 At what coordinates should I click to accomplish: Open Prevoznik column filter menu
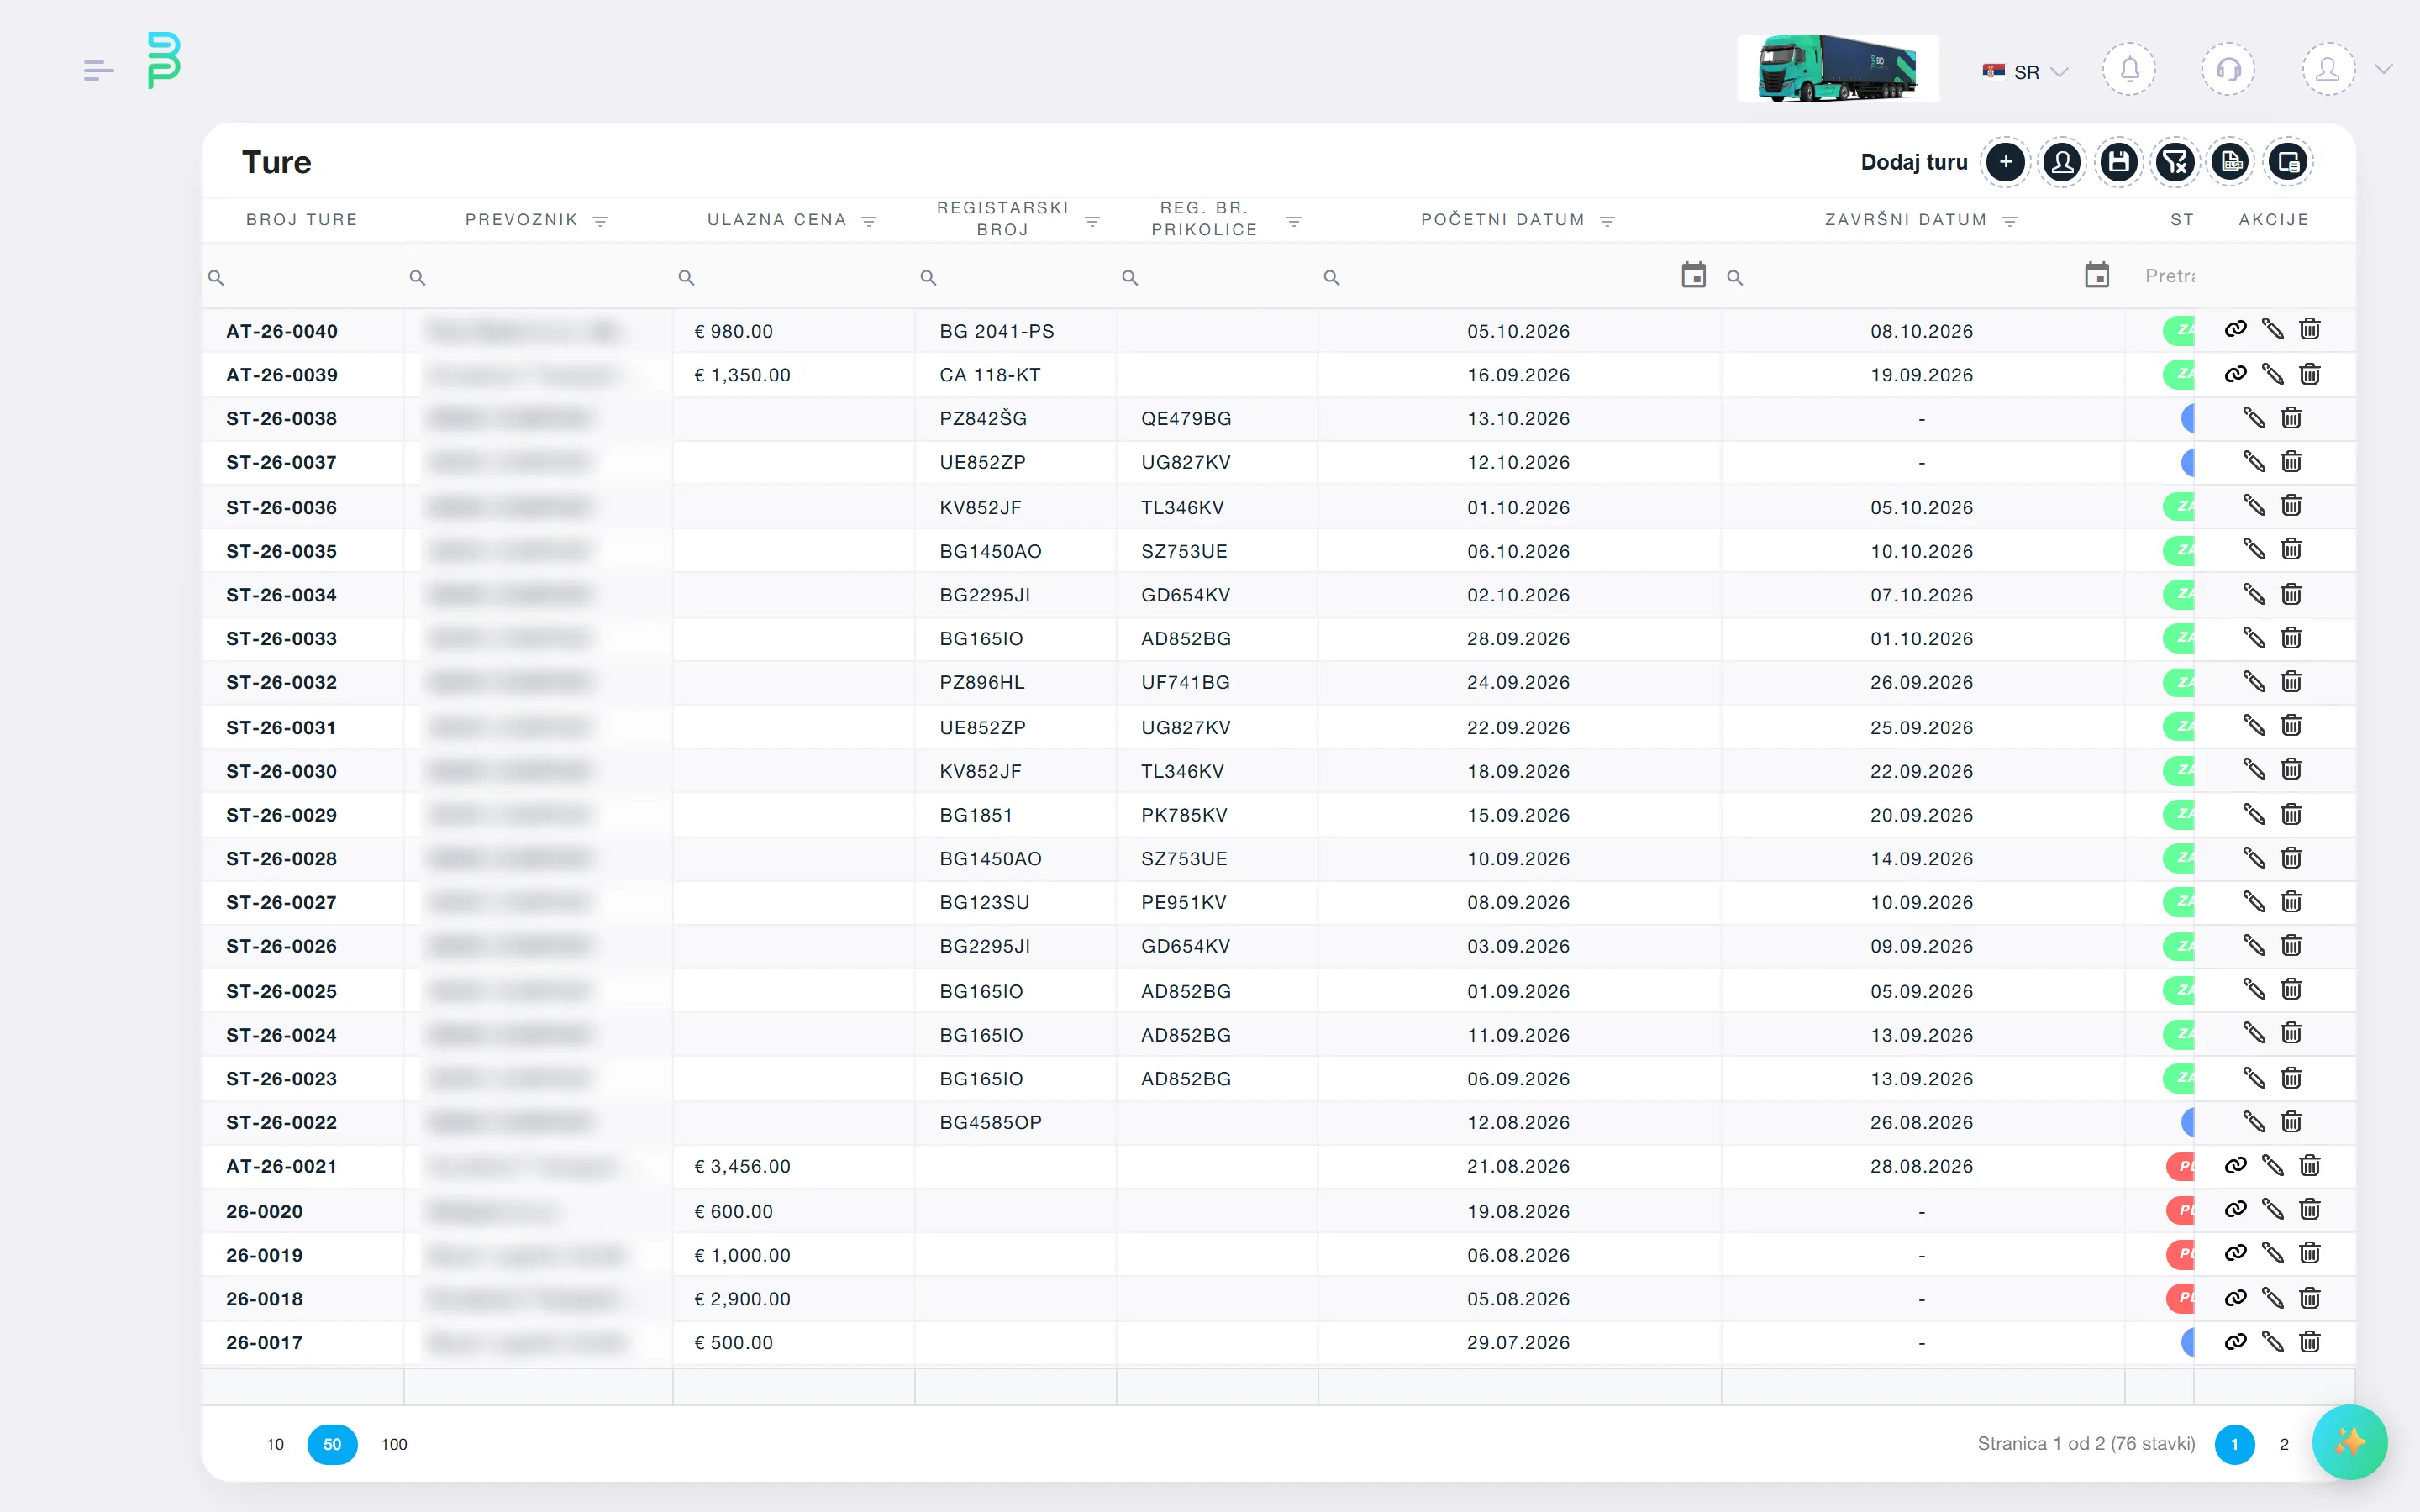click(x=600, y=221)
